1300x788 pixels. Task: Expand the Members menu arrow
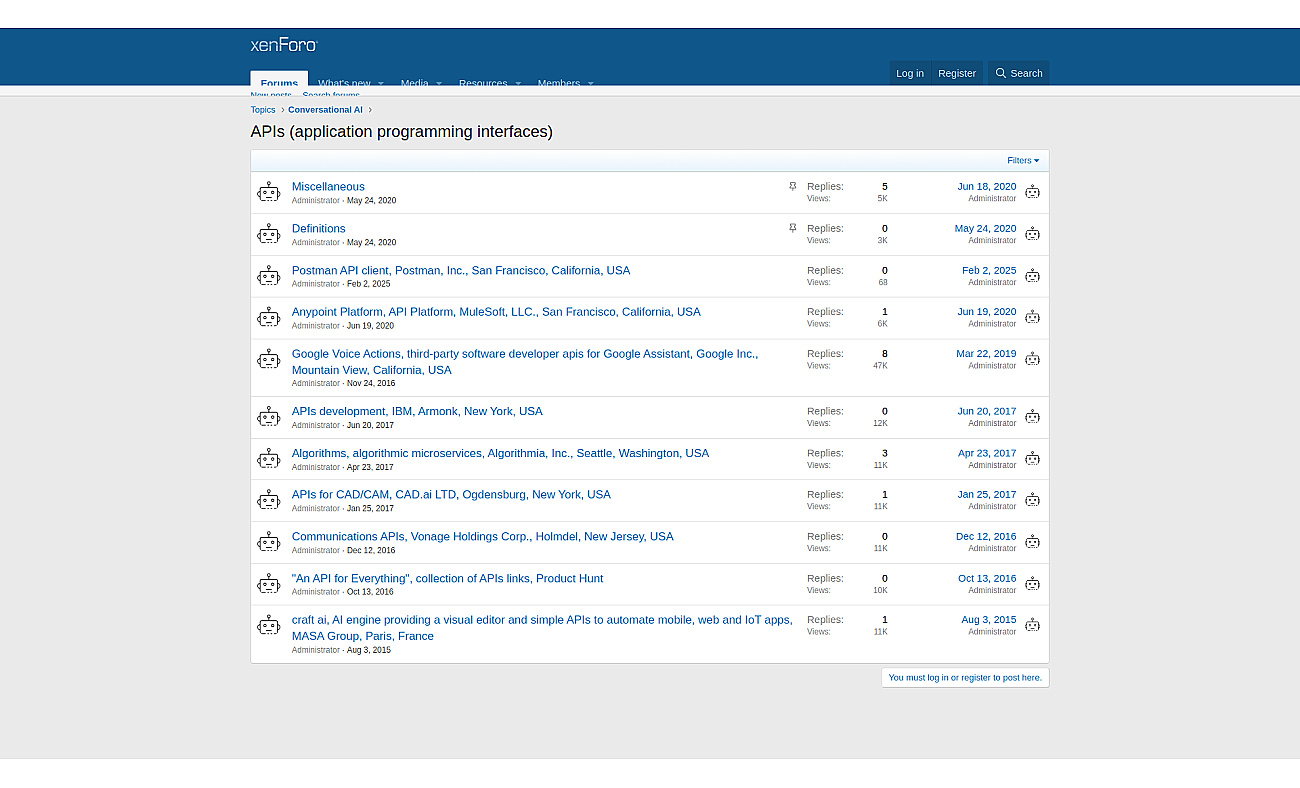tap(590, 83)
